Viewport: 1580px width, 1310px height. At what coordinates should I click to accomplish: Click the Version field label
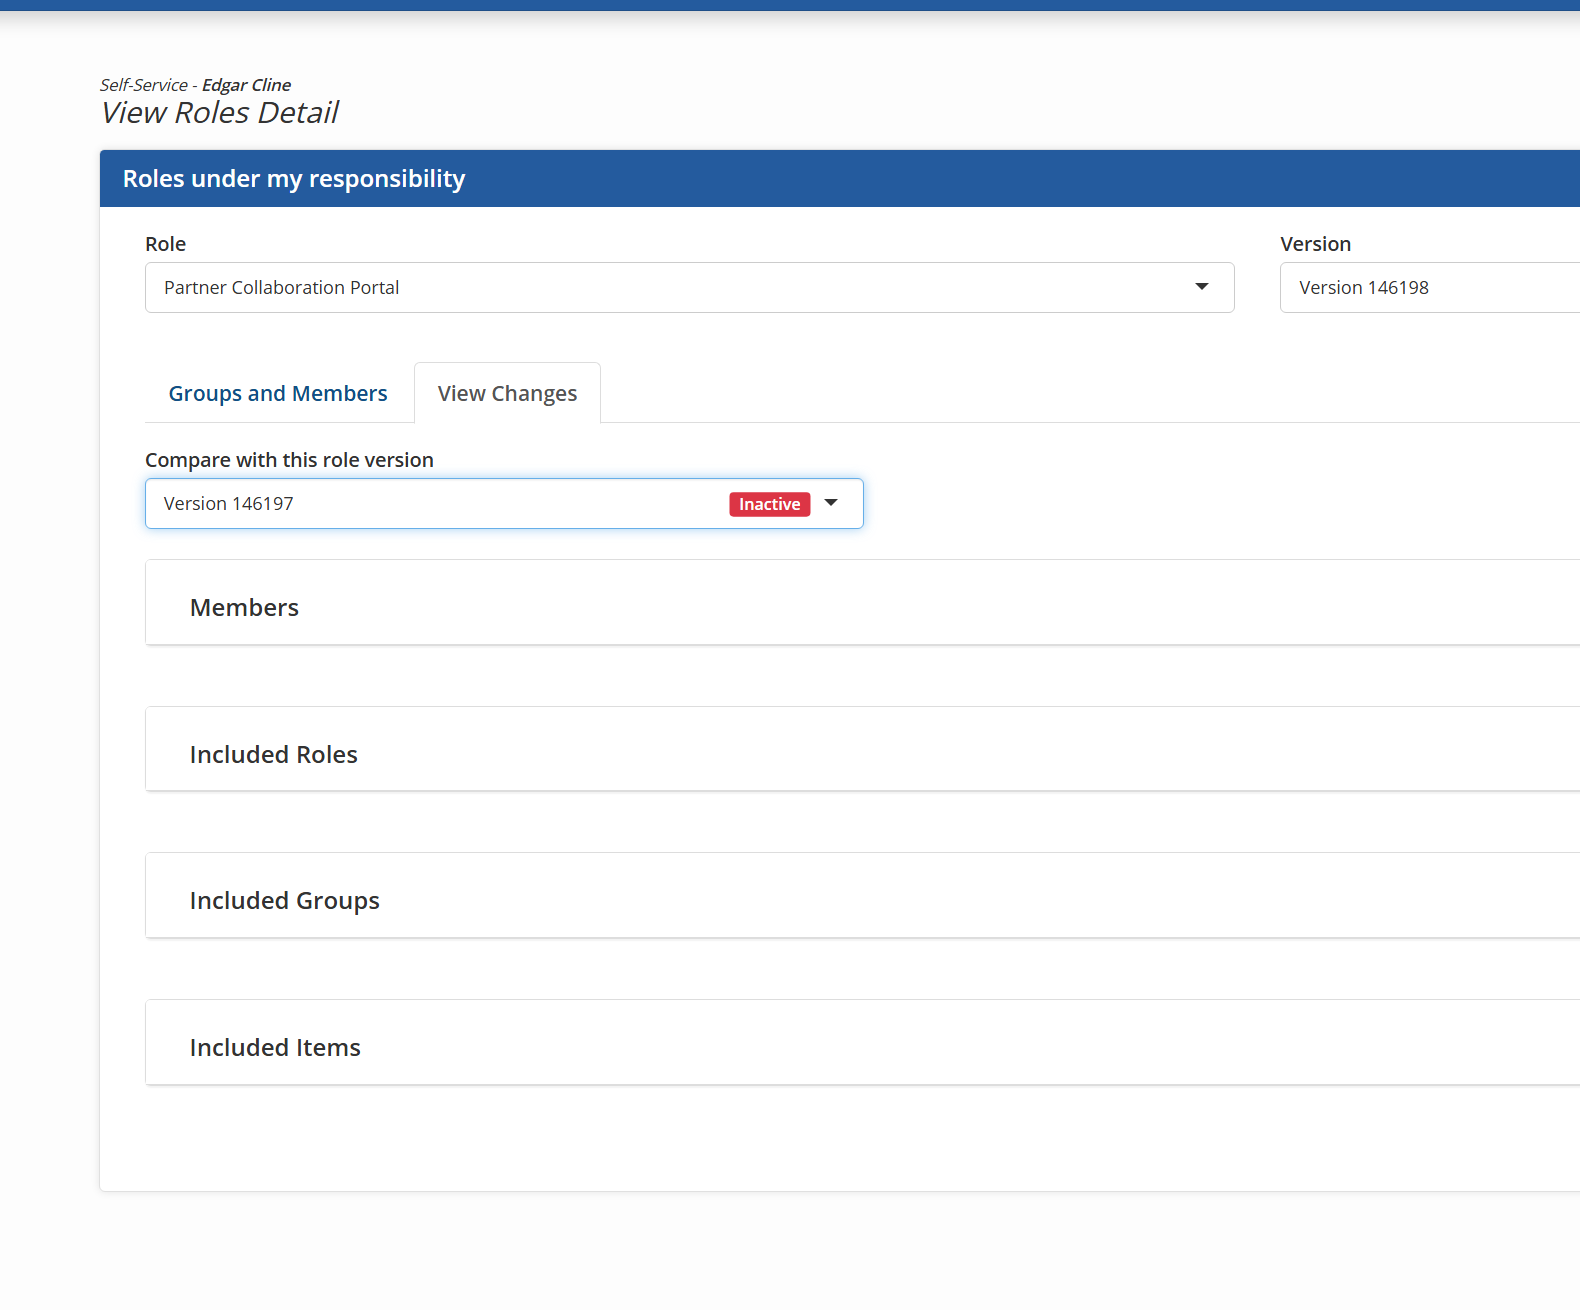point(1315,244)
